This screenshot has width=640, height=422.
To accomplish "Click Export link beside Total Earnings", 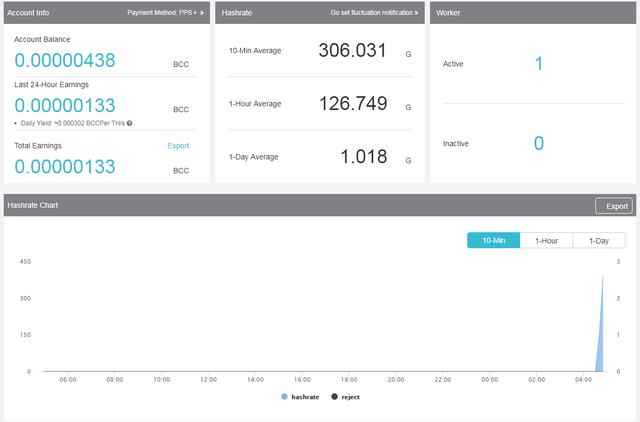I will pos(178,146).
